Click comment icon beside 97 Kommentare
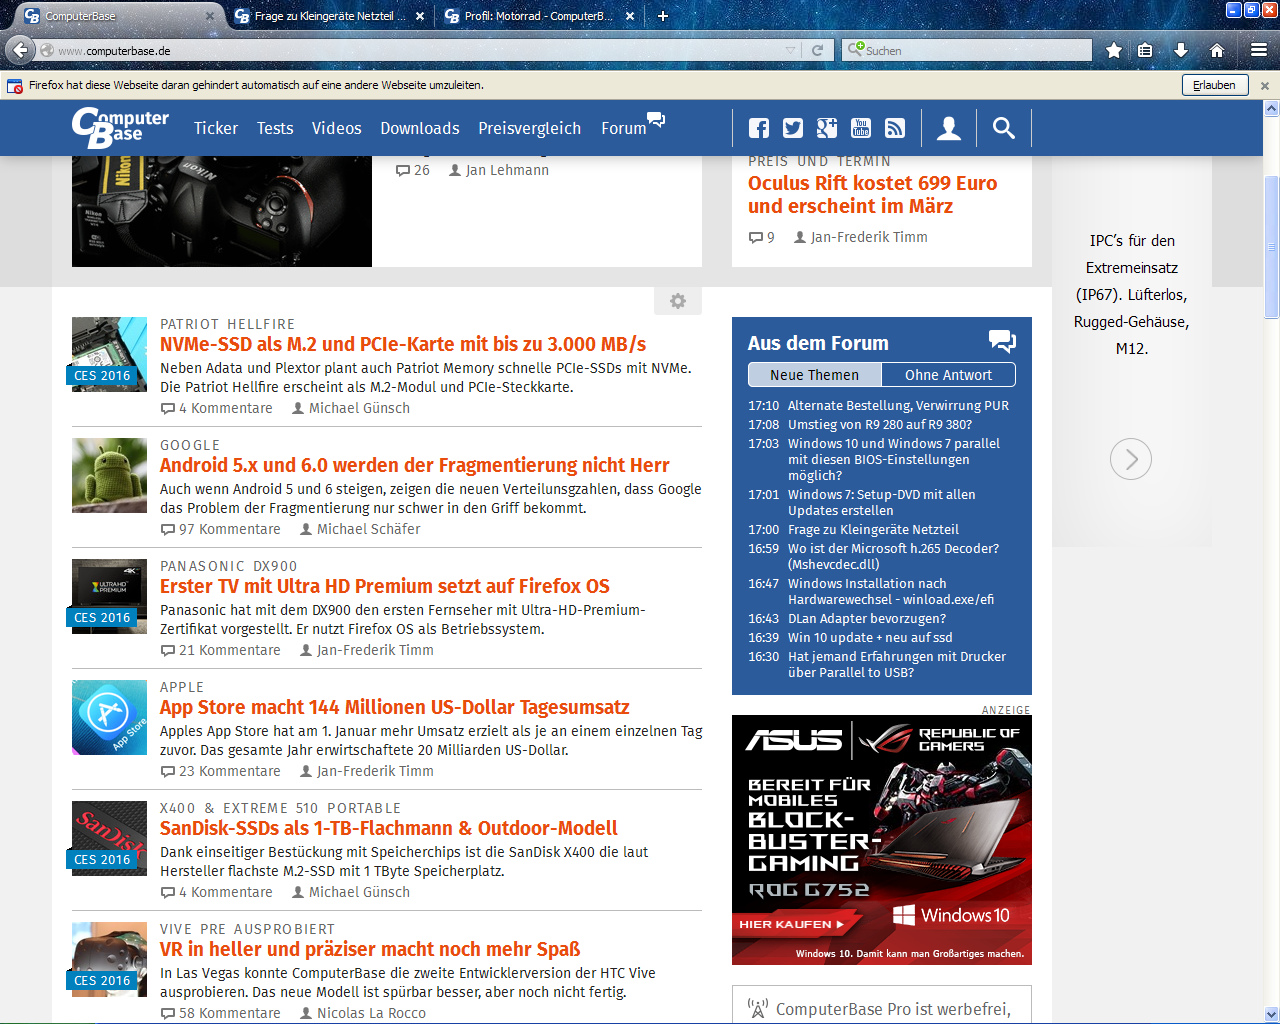Screen dimensions: 1280x1024 pos(167,529)
